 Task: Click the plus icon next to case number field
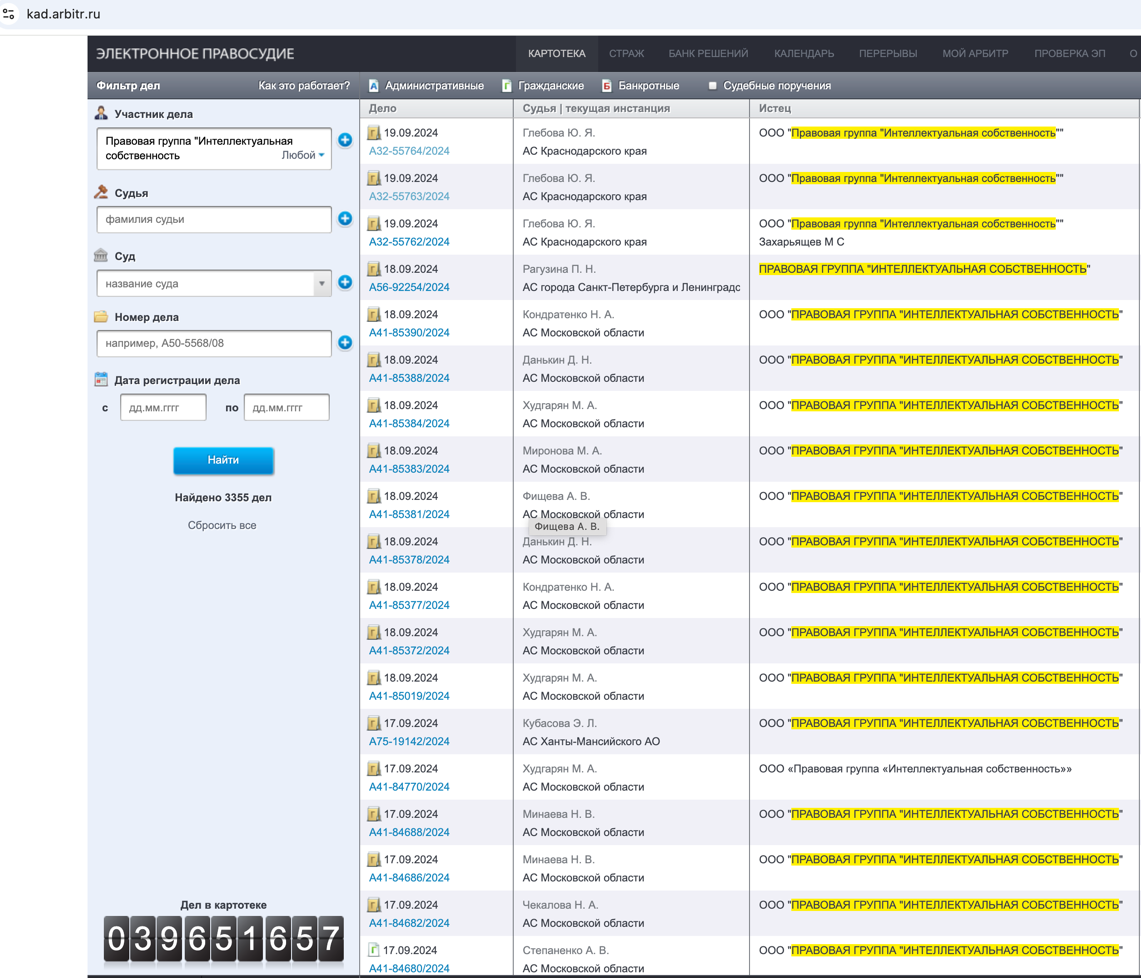point(345,342)
